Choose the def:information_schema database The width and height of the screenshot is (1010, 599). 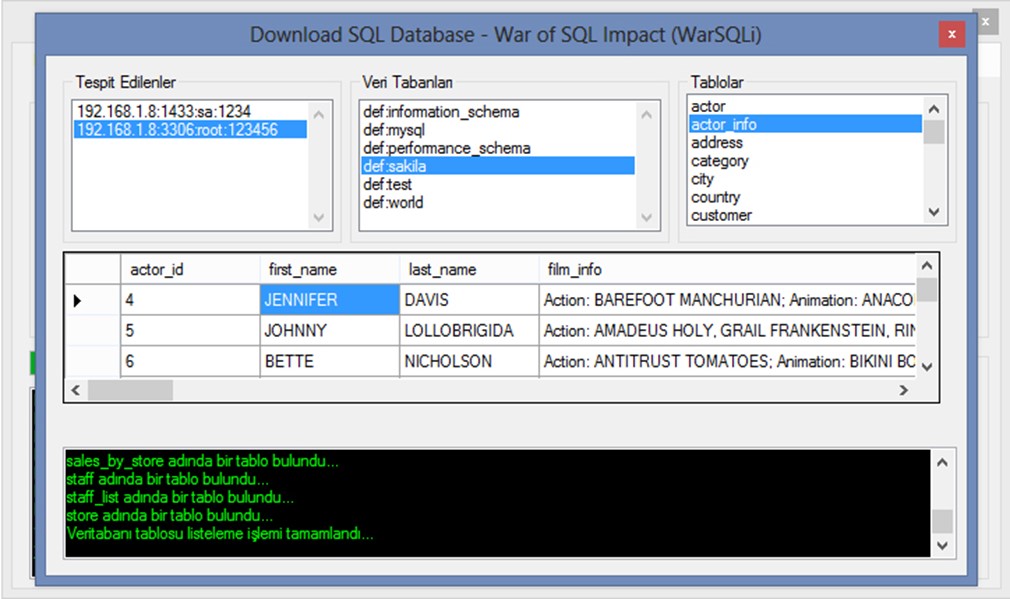441,112
